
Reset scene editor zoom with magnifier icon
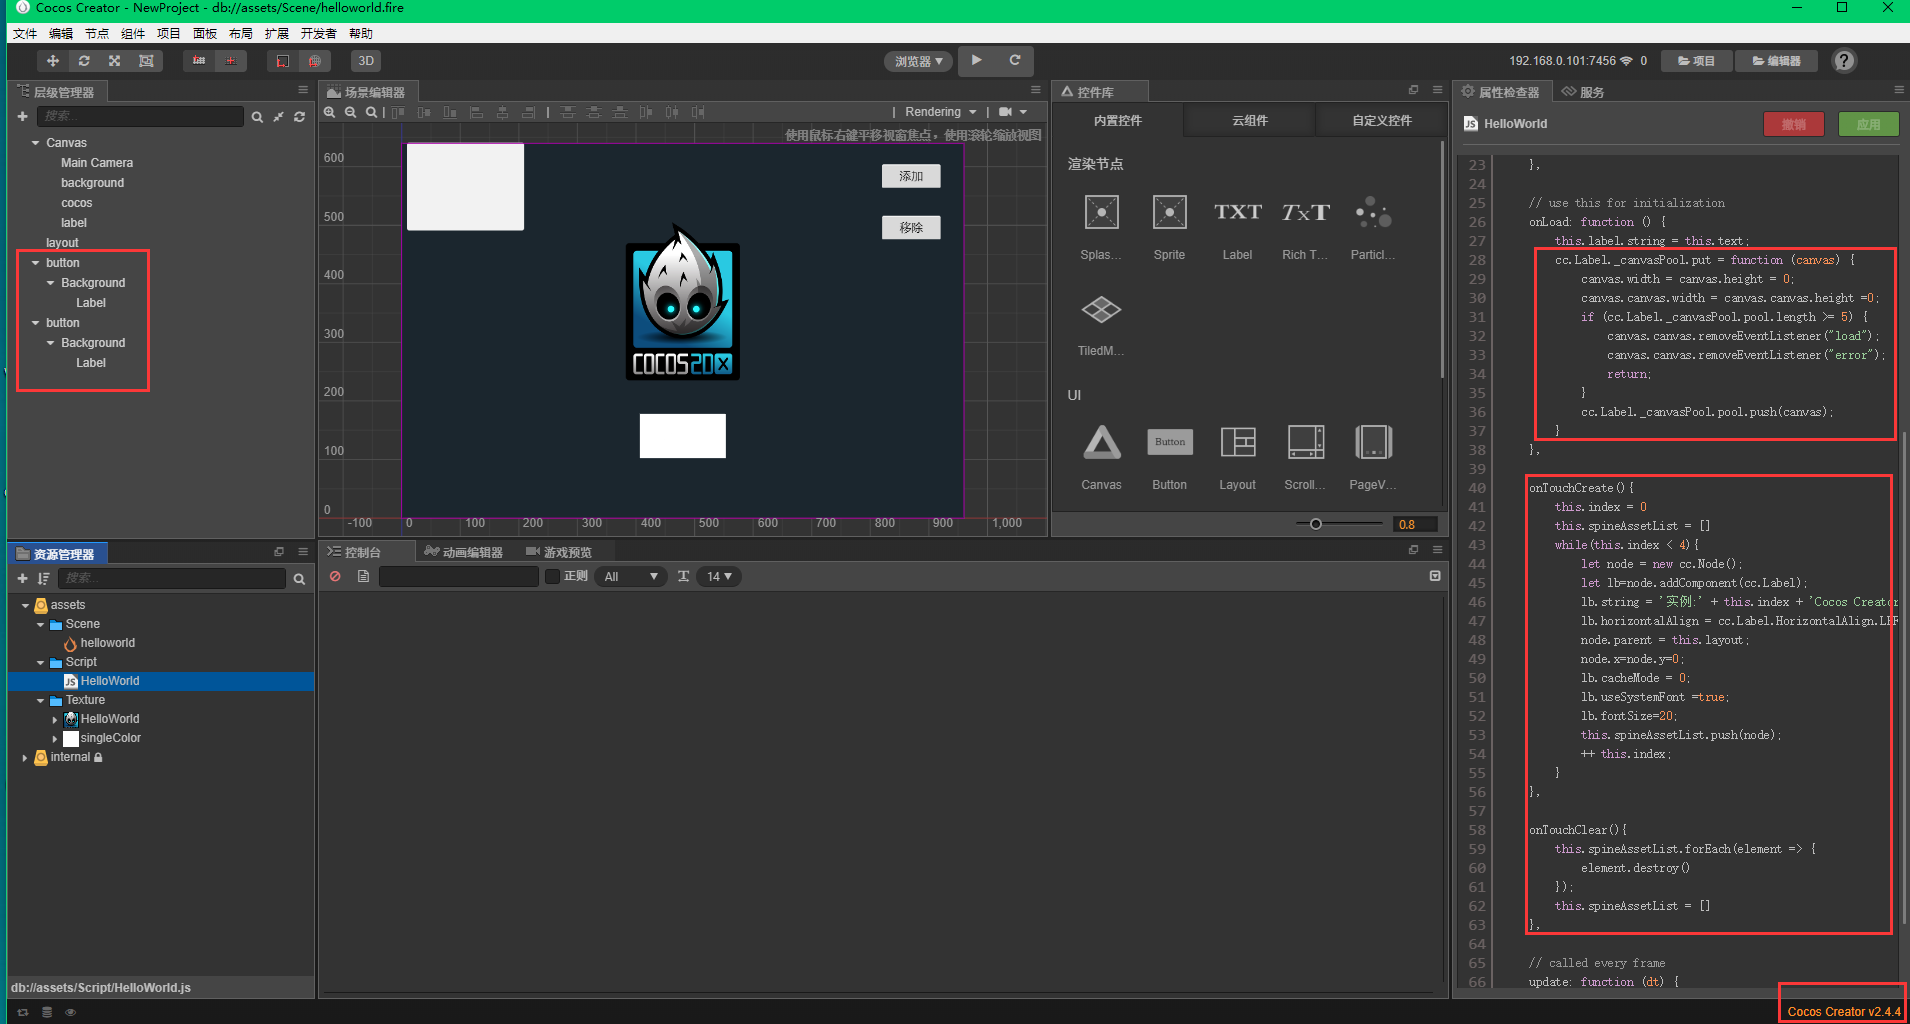(372, 112)
